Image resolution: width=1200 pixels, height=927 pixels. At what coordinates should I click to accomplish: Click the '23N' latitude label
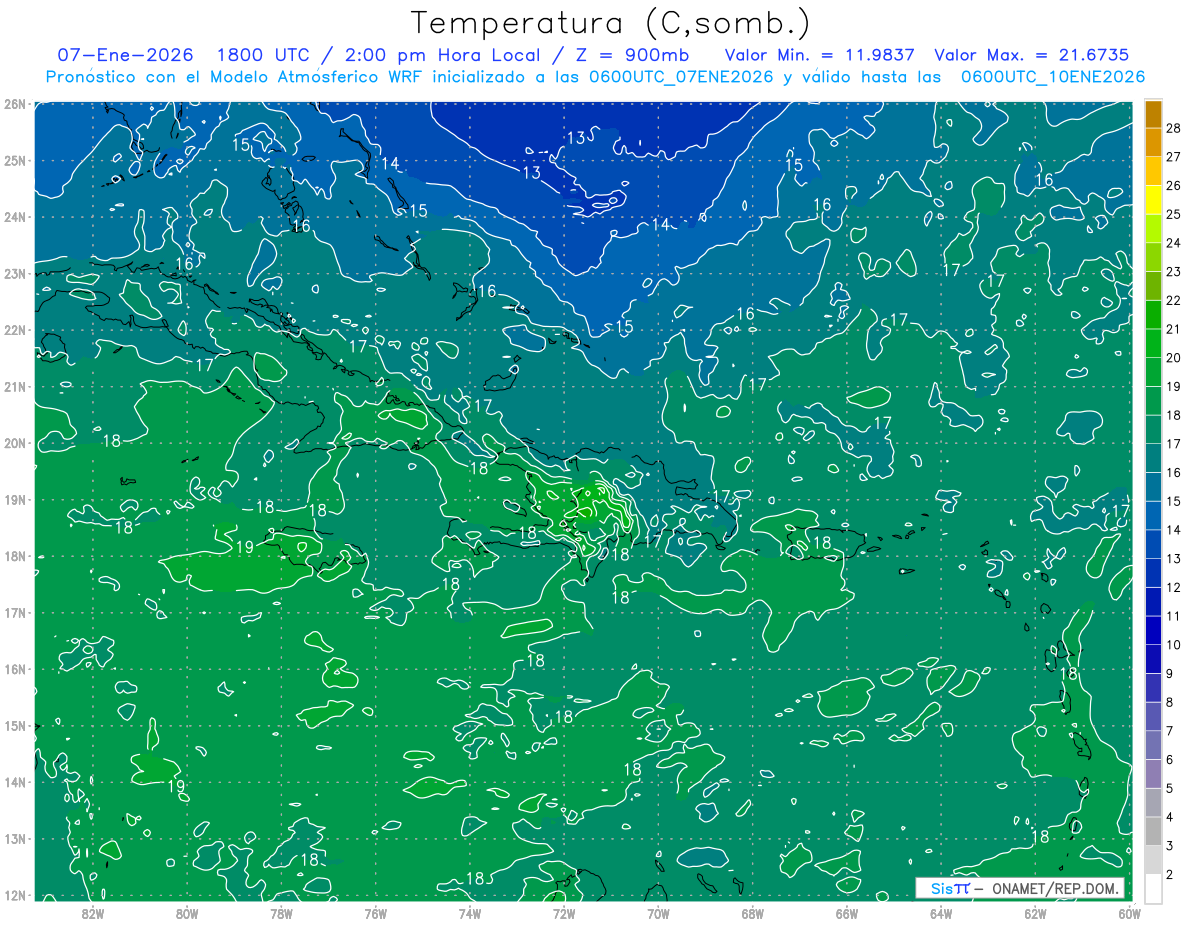(15, 273)
